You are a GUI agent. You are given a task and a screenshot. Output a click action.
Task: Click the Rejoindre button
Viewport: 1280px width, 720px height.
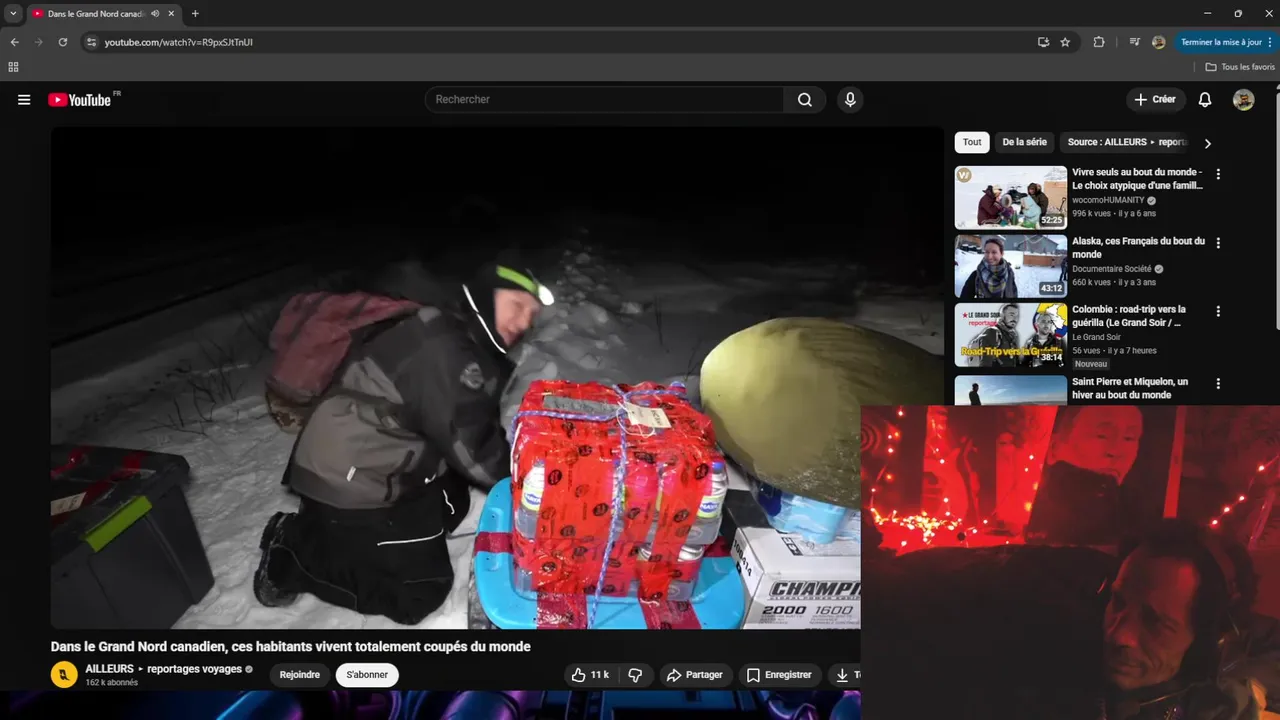pyautogui.click(x=300, y=675)
